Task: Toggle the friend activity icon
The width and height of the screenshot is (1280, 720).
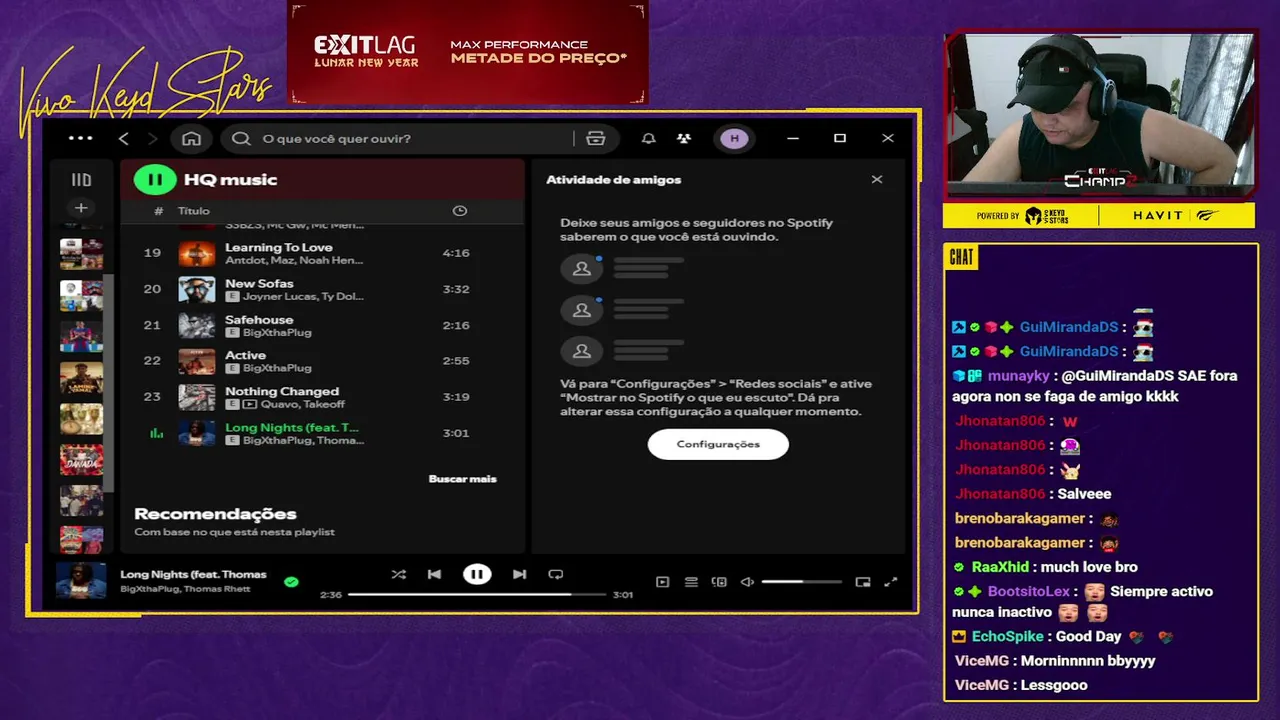Action: coord(683,138)
